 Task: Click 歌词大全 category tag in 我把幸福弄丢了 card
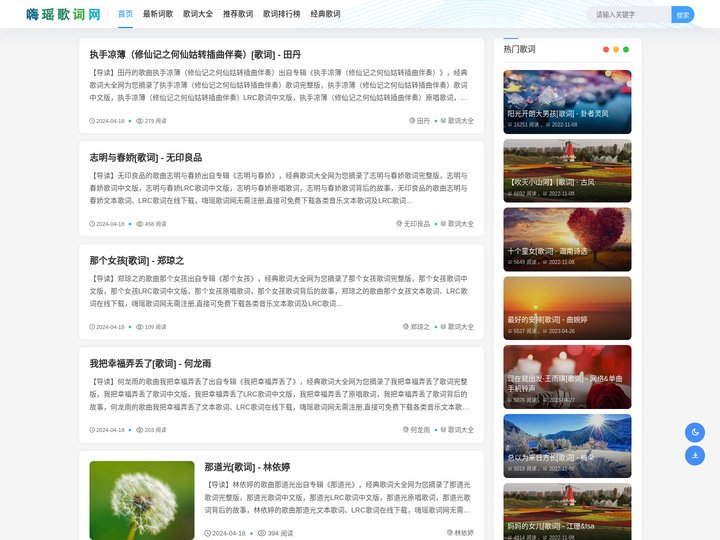pyautogui.click(x=457, y=430)
